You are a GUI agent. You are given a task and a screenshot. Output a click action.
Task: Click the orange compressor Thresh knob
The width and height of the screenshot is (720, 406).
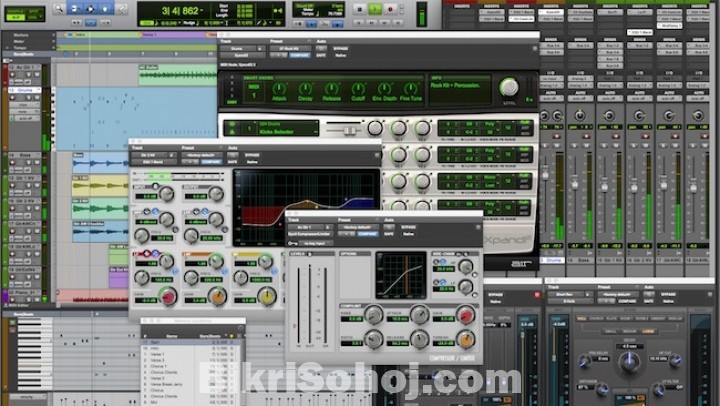click(465, 339)
